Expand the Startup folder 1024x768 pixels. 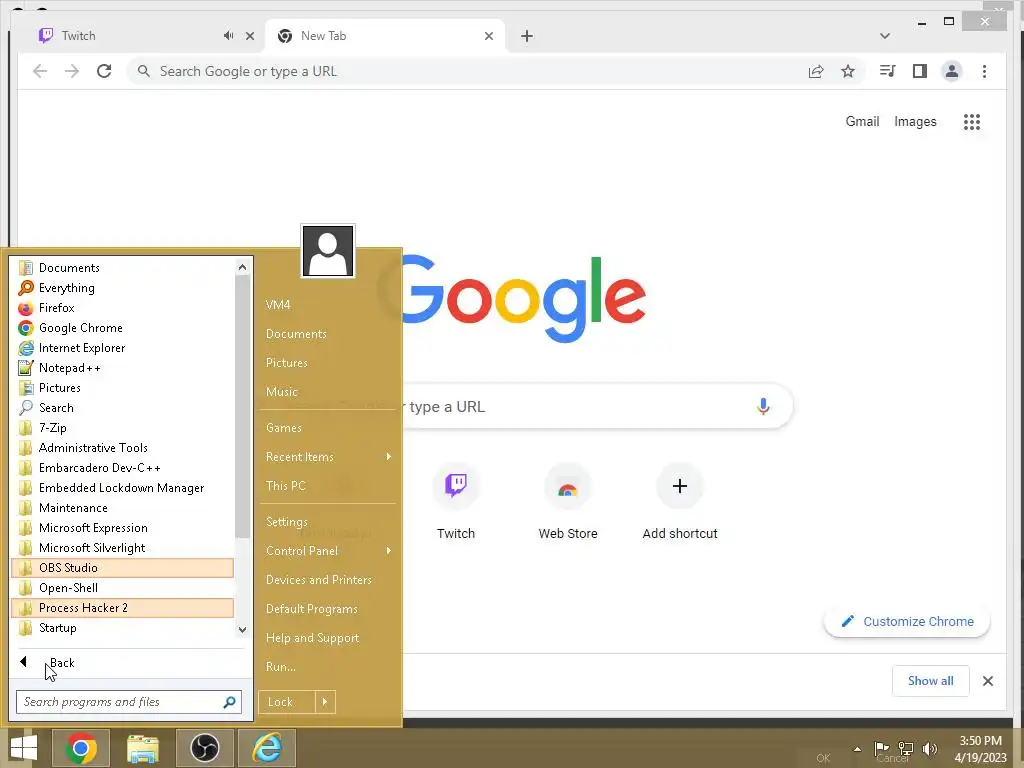point(123,628)
